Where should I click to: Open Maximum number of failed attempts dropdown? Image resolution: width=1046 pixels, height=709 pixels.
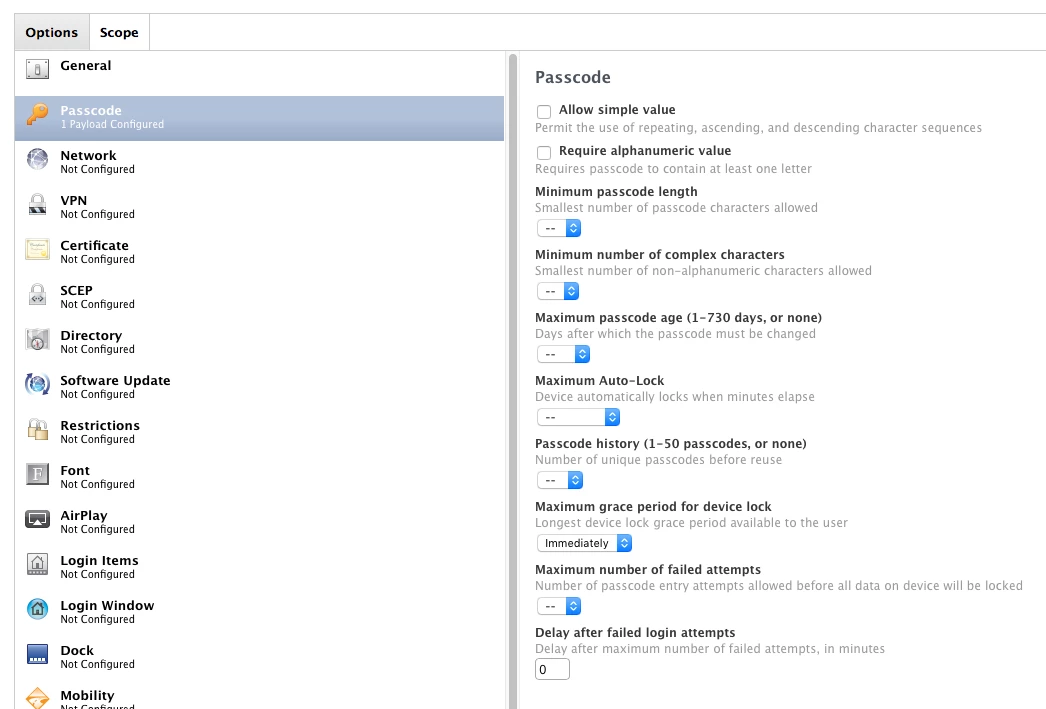tap(559, 606)
